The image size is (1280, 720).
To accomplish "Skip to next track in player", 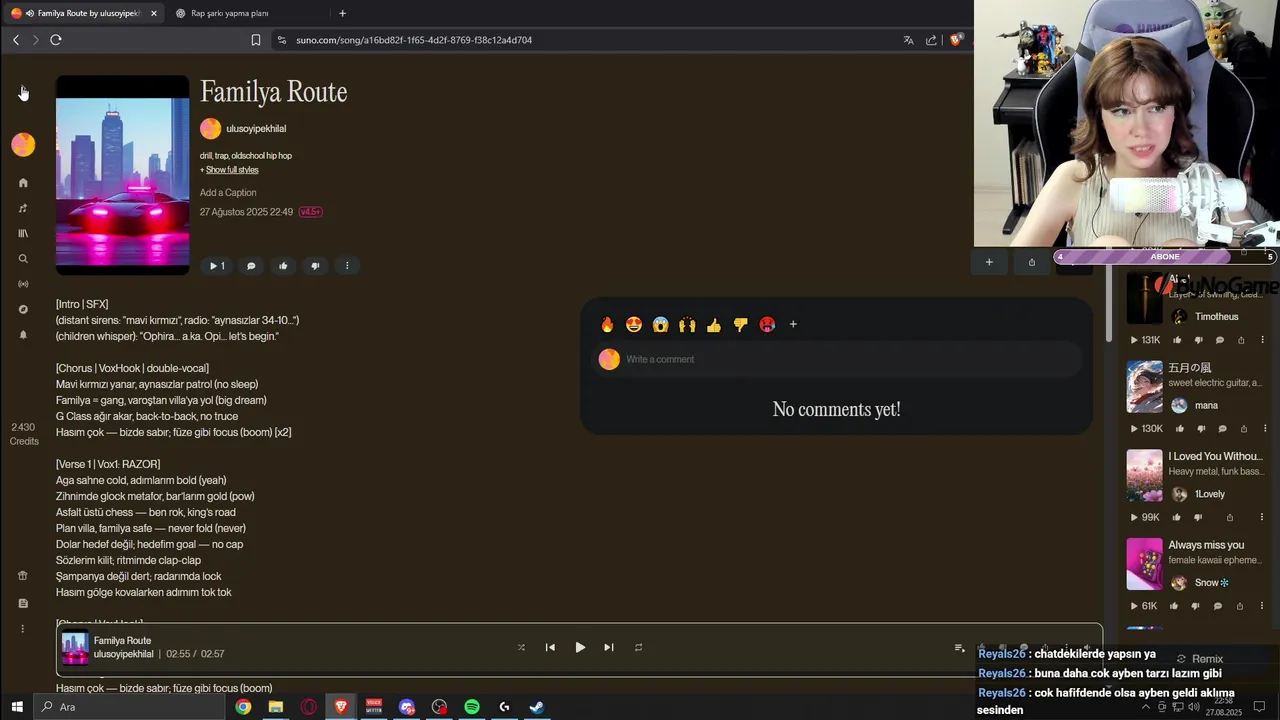I will (609, 647).
